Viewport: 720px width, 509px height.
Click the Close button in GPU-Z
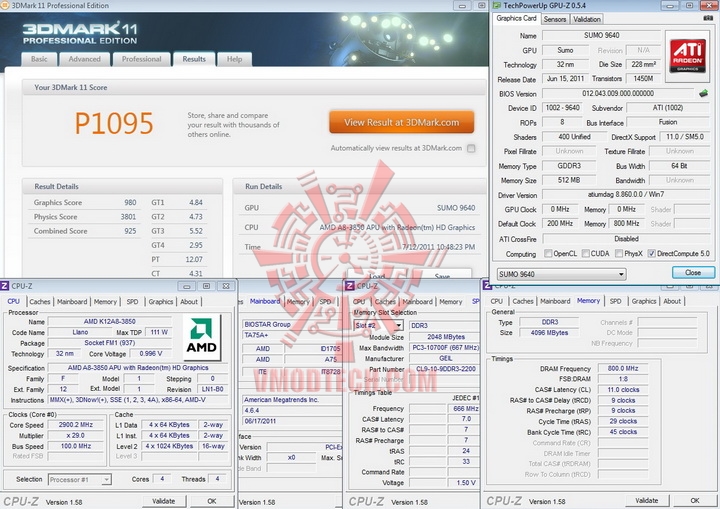coord(693,272)
